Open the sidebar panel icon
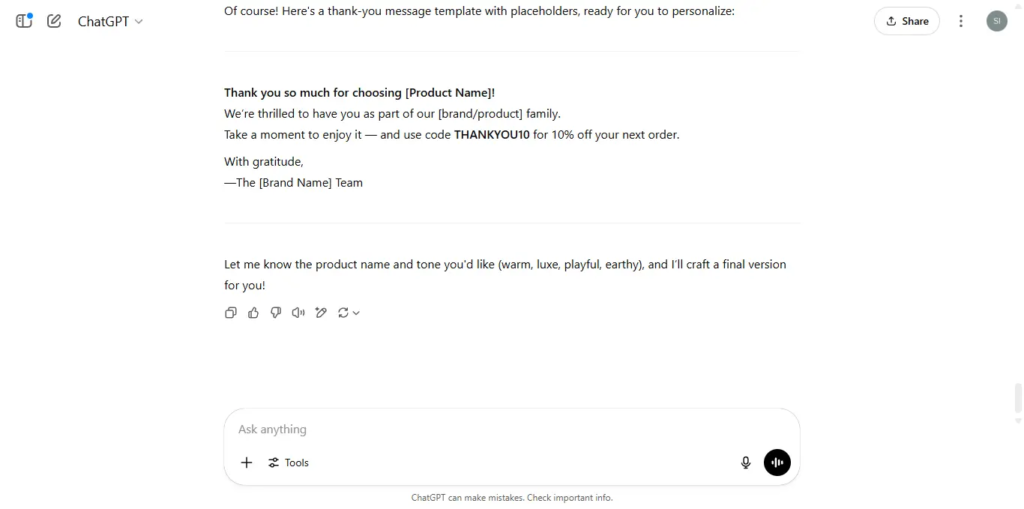The height and width of the screenshot is (509, 1024). 24,21
